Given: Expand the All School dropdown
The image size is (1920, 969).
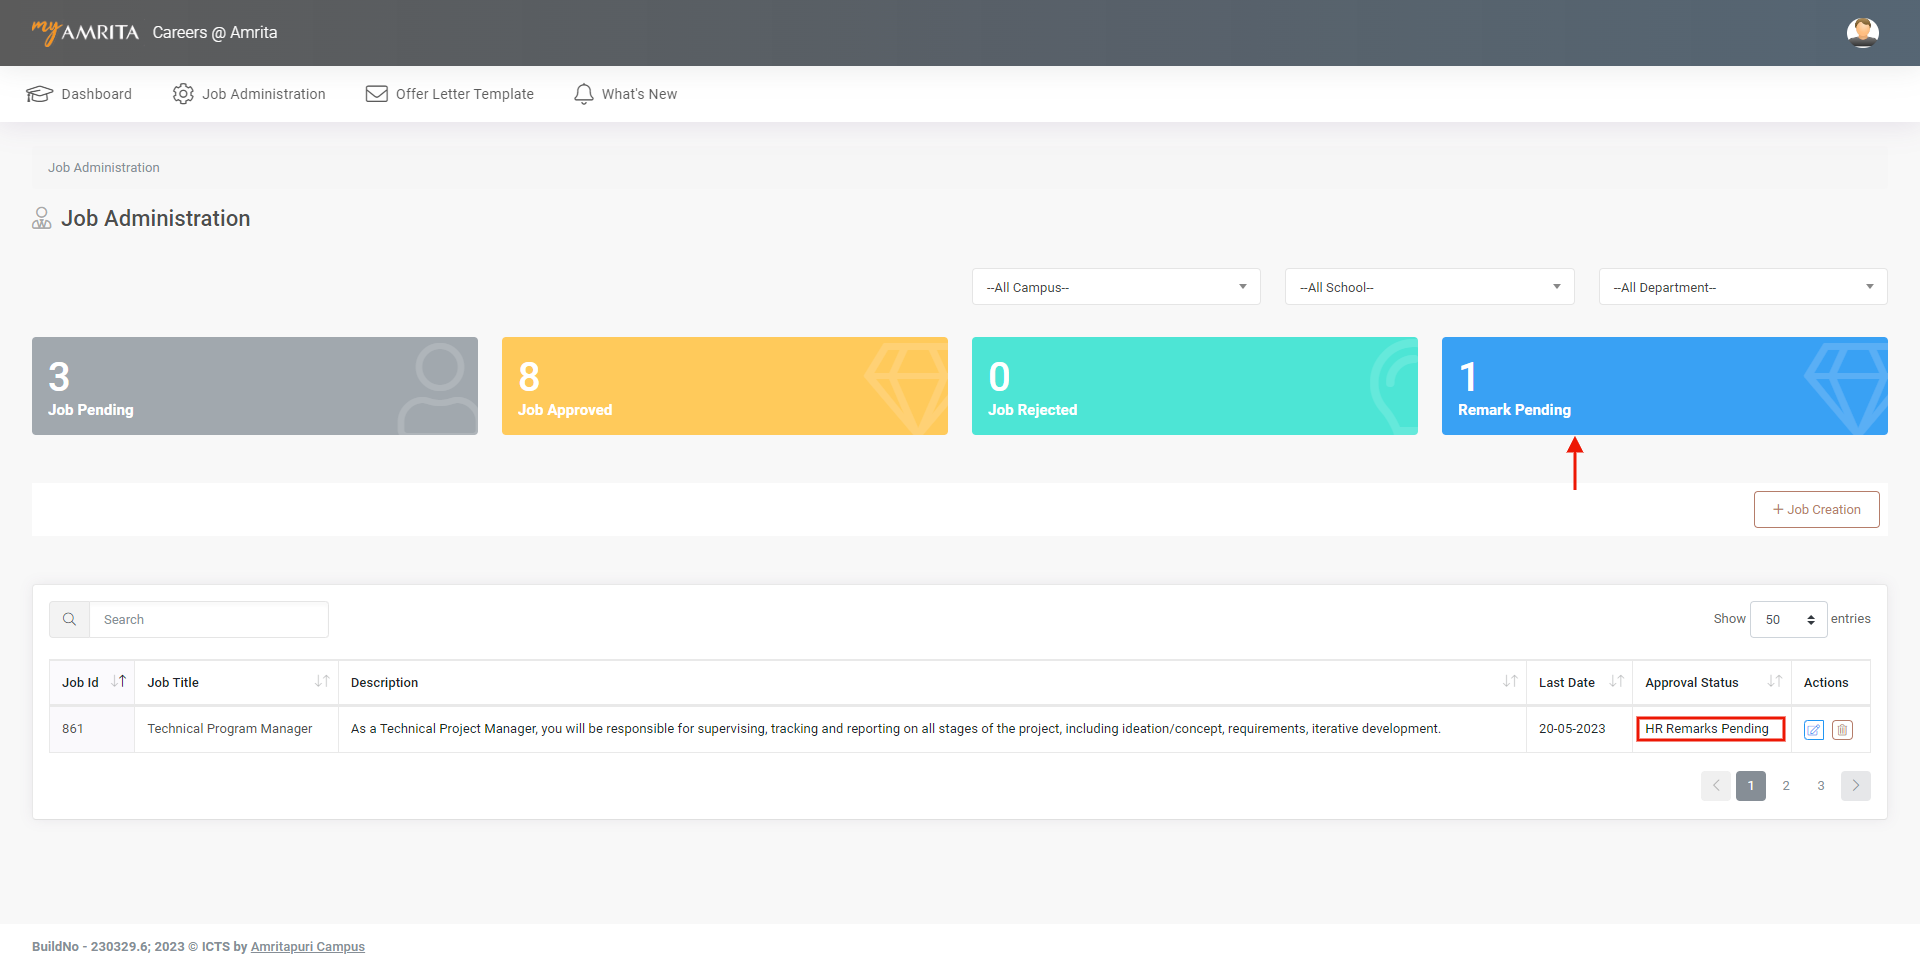Looking at the screenshot, I should click(1429, 287).
